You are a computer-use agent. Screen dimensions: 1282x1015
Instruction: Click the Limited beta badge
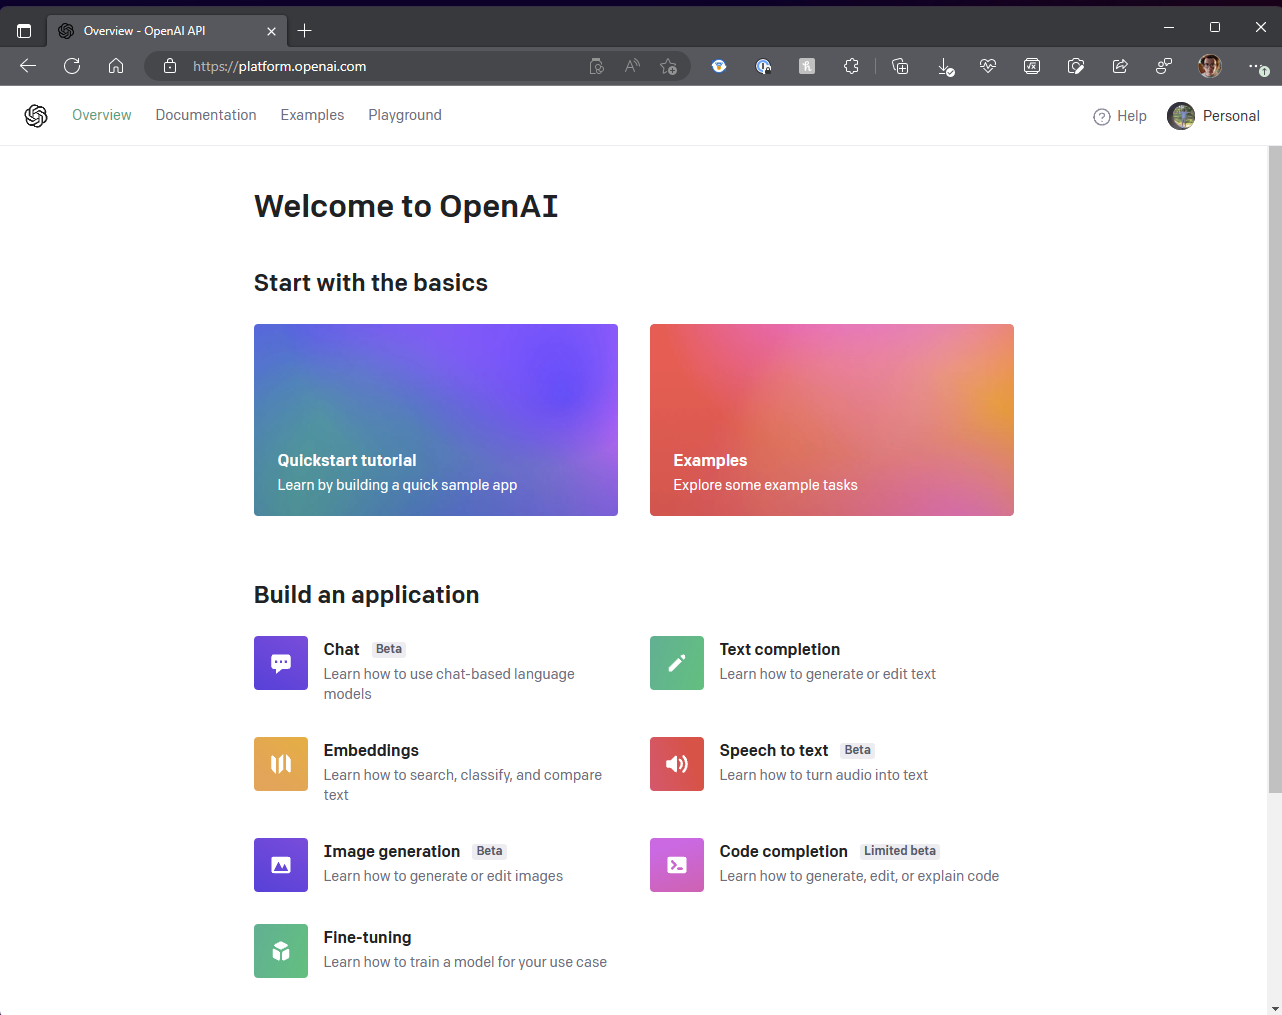point(900,851)
